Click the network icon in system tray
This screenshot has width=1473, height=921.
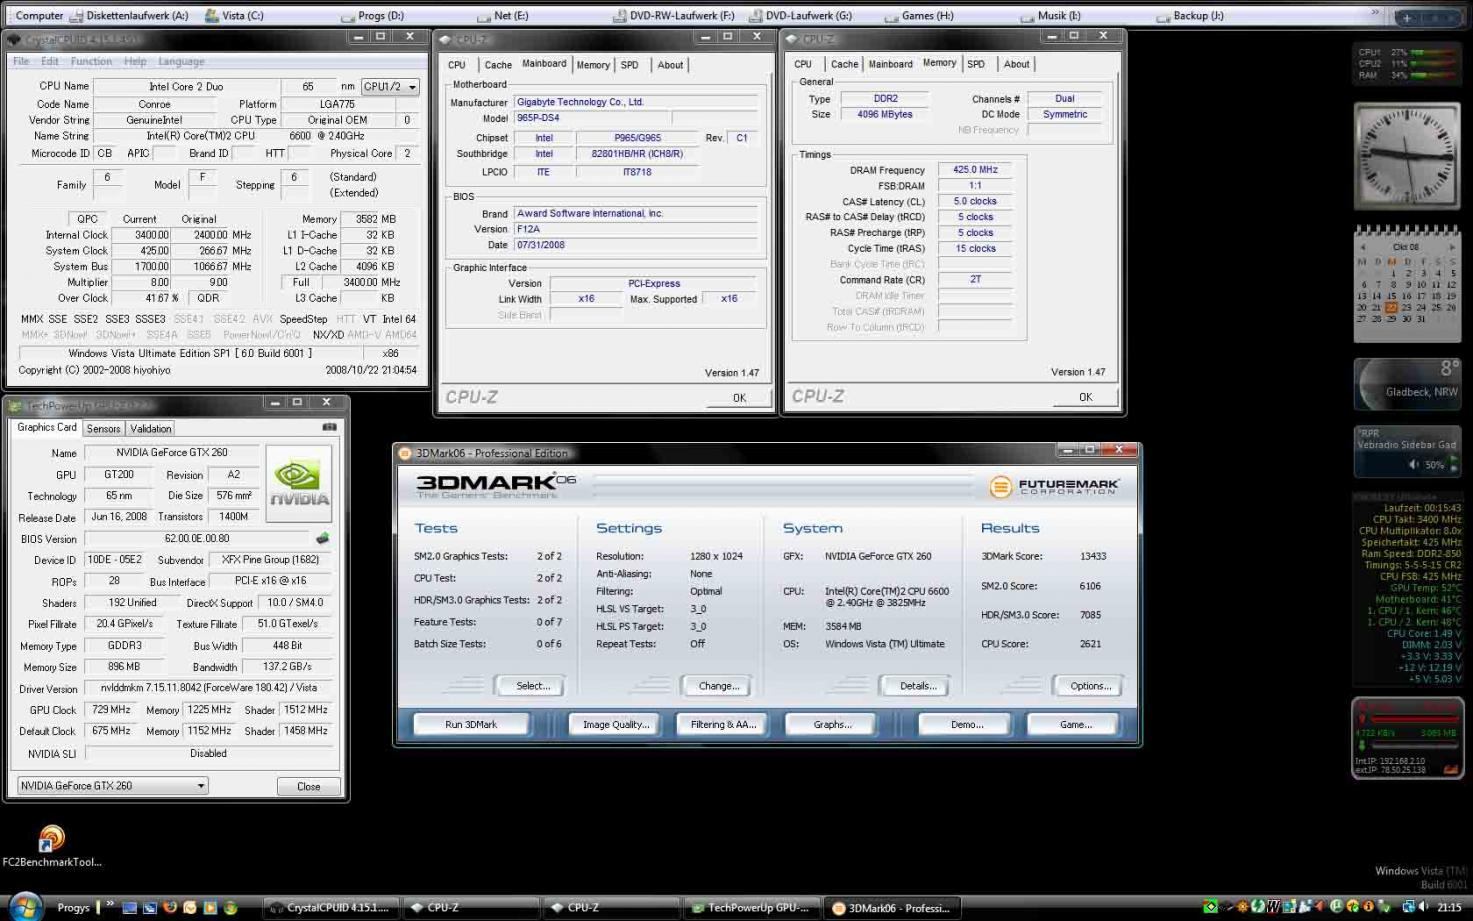[1408, 907]
